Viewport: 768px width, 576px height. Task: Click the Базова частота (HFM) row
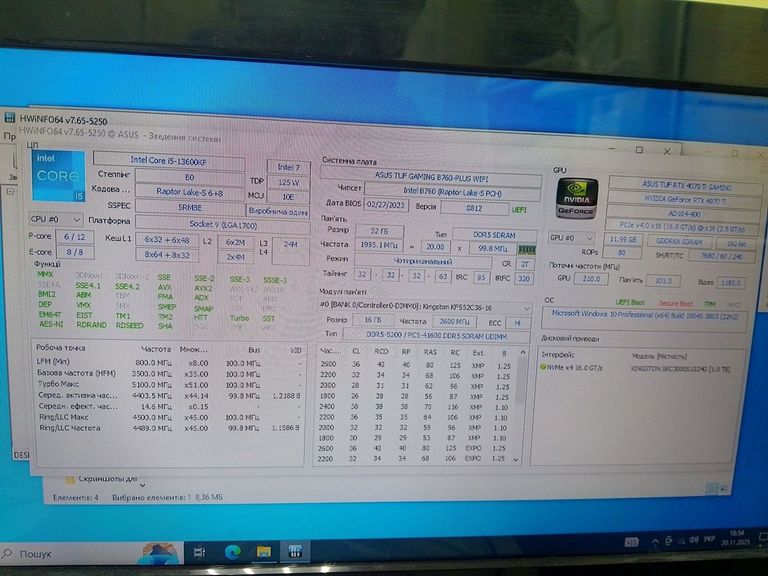pos(169,374)
